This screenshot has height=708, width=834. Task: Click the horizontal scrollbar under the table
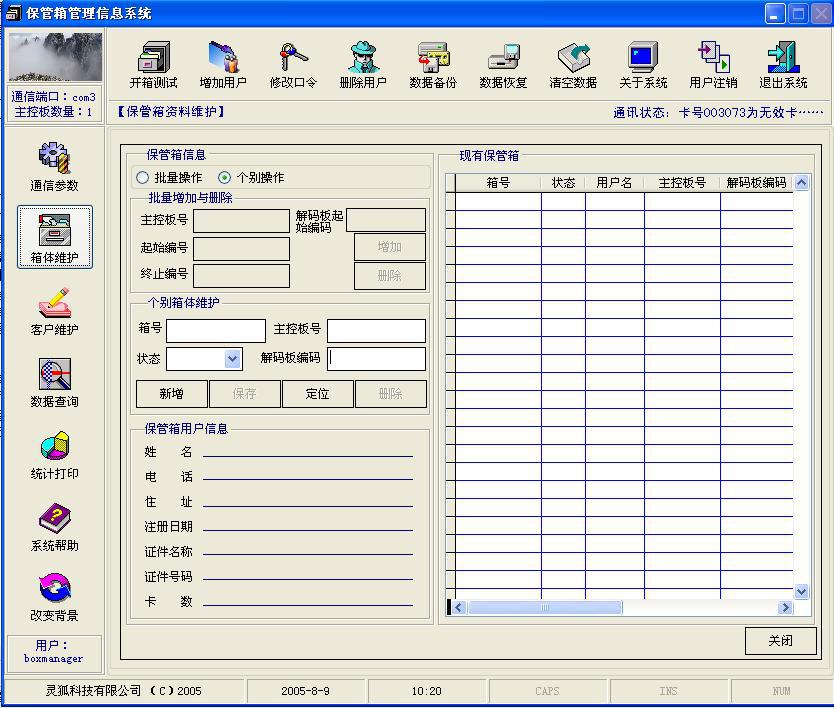point(620,607)
